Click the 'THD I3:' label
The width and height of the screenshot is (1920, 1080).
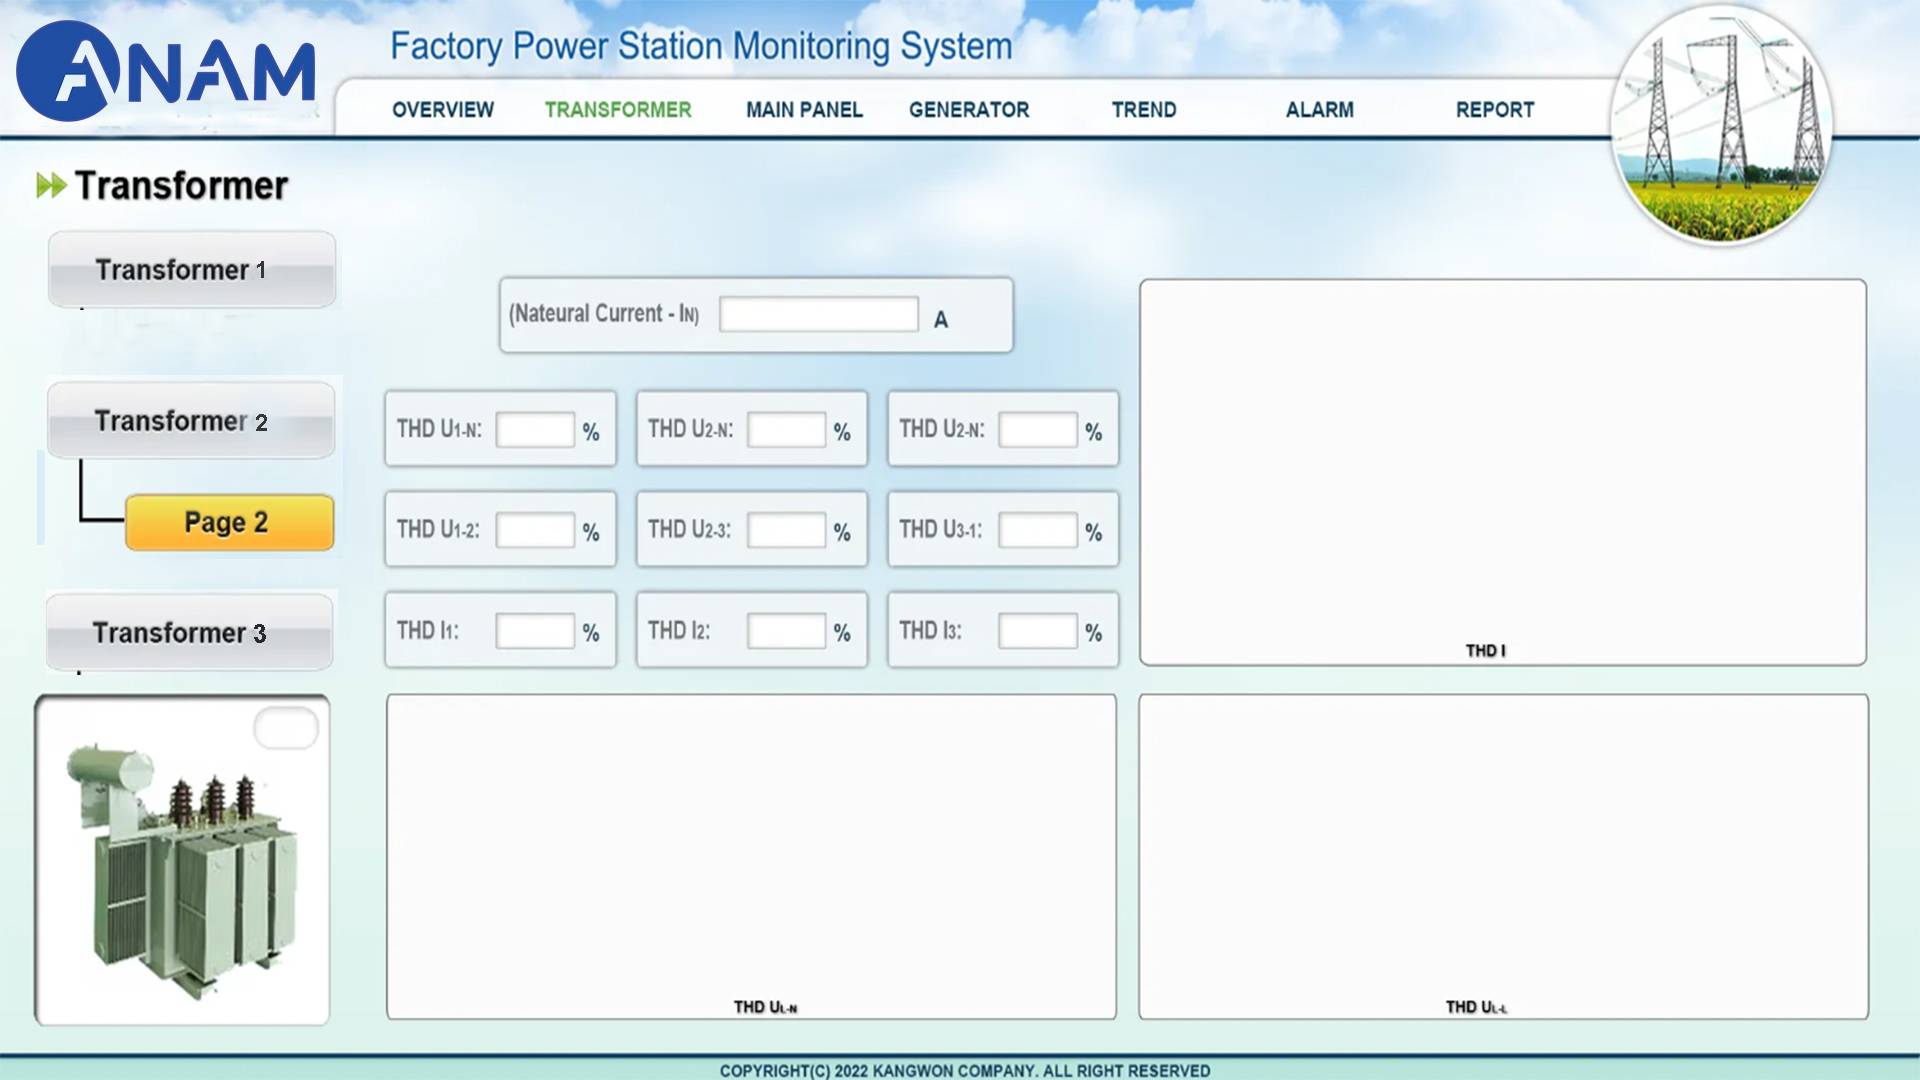click(x=930, y=630)
